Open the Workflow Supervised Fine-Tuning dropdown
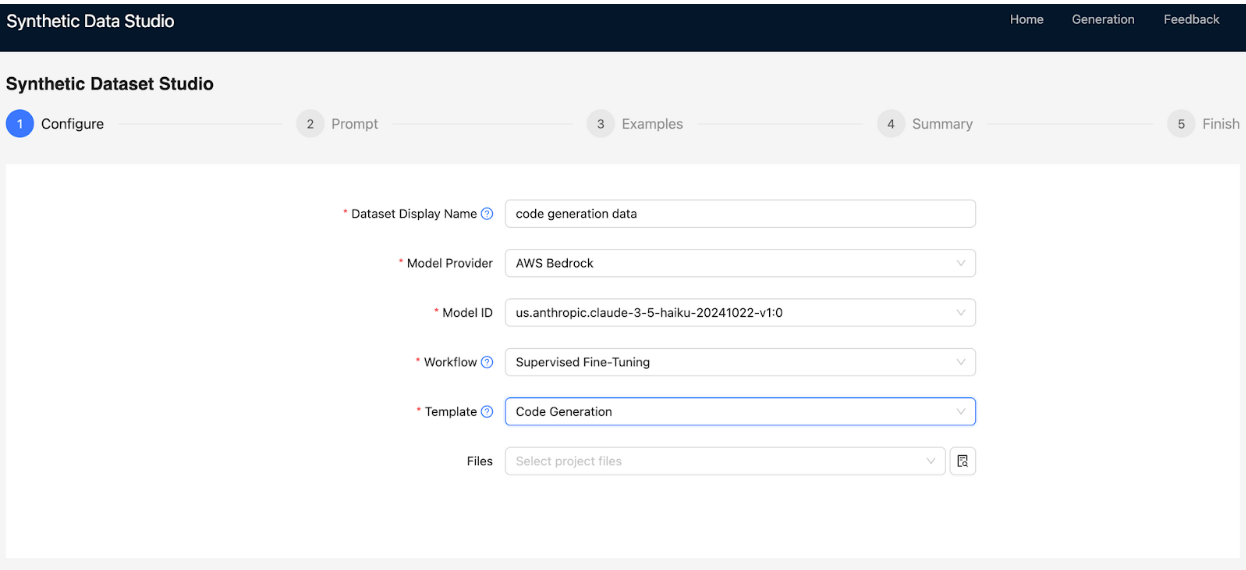The height and width of the screenshot is (570, 1246). (x=739, y=362)
